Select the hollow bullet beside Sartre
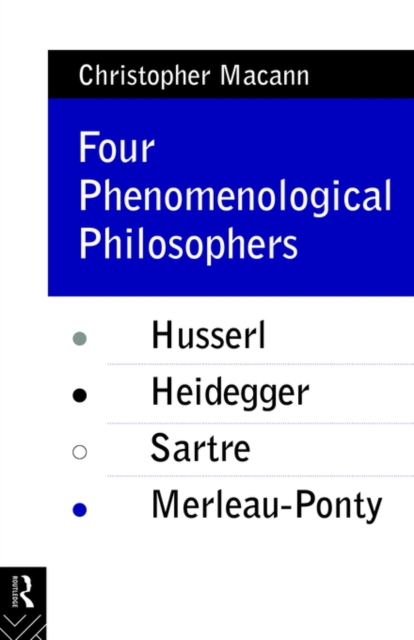 [80, 452]
